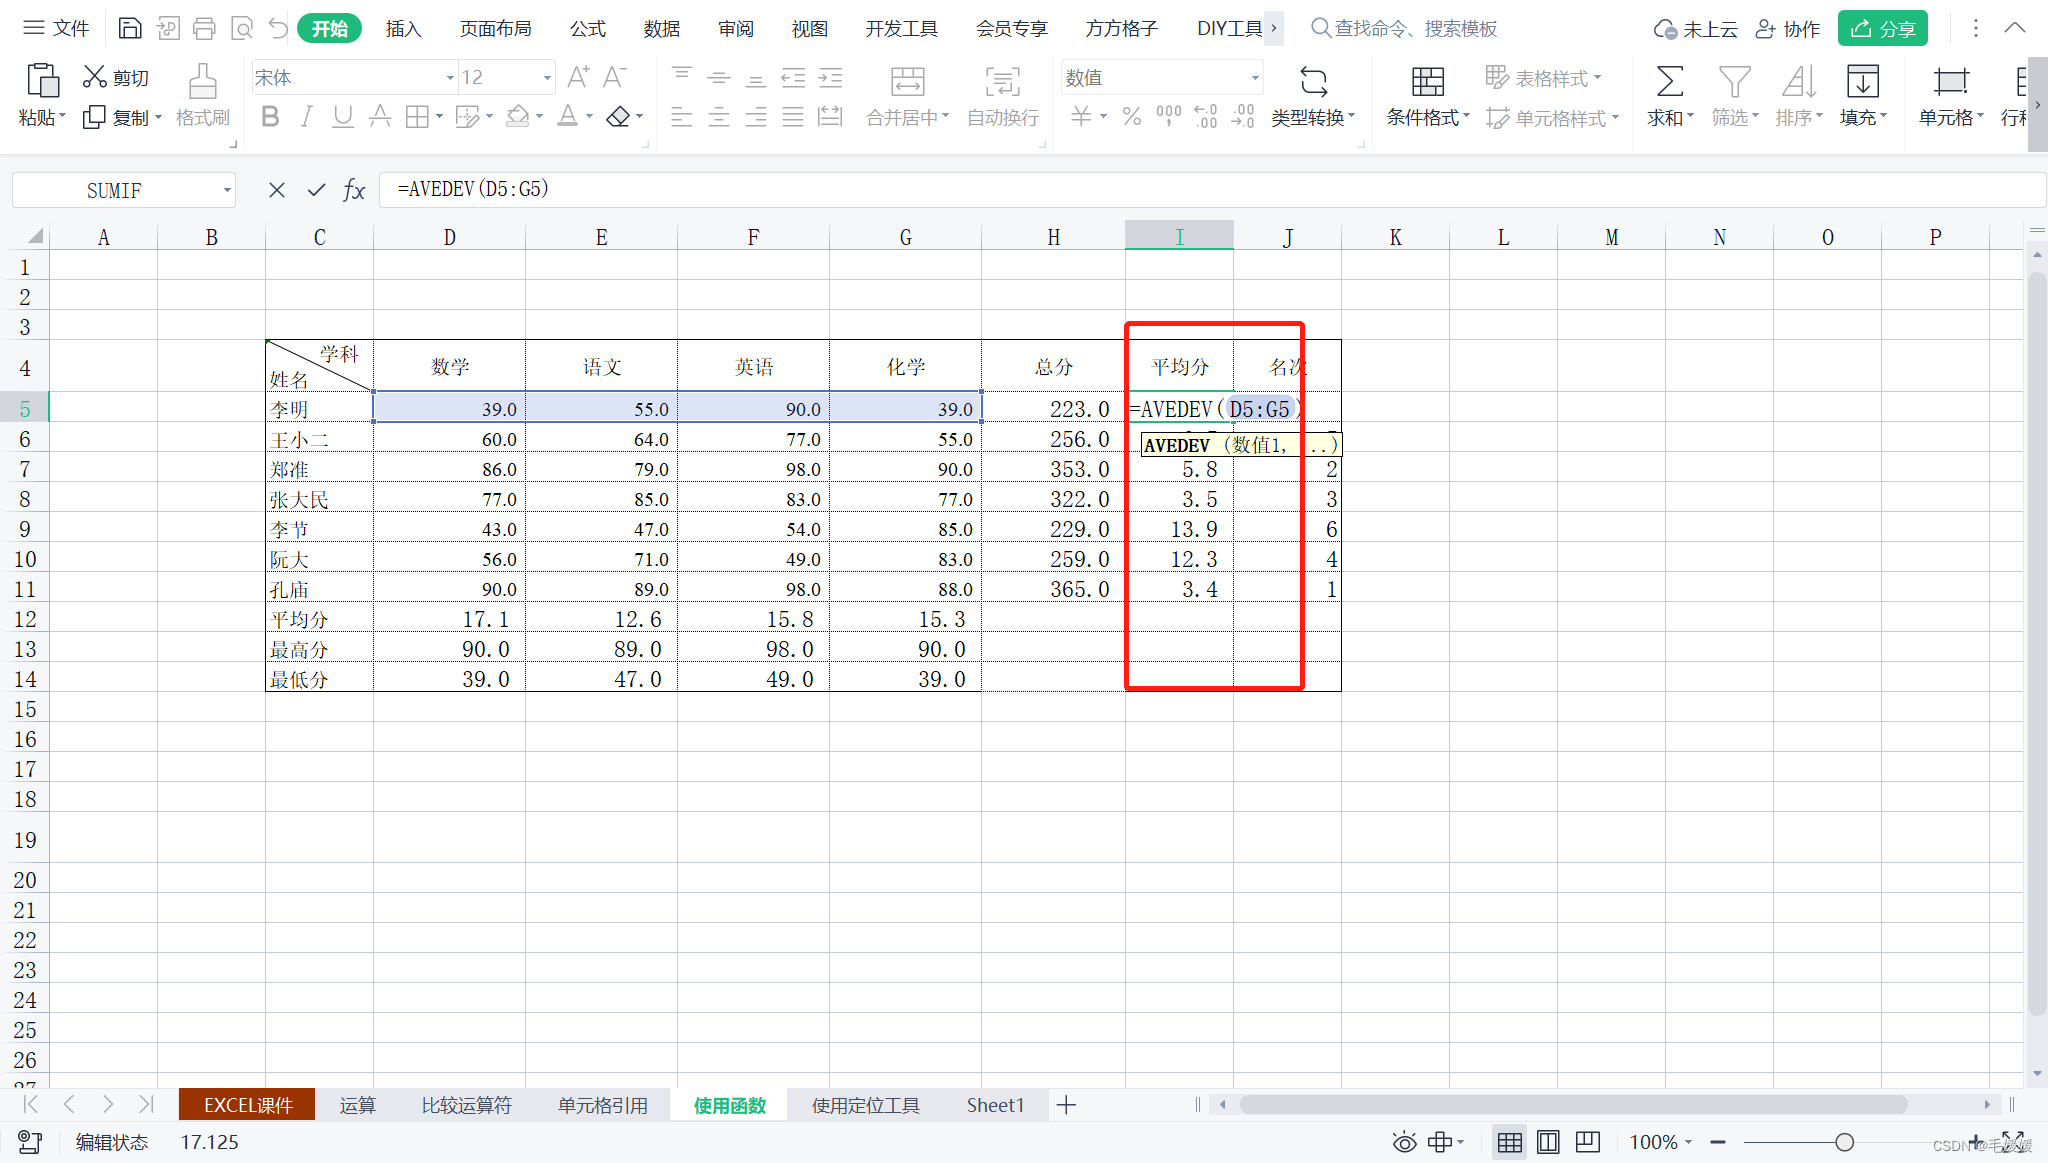Click the search commands field
This screenshot has height=1163, width=2048.
(1404, 29)
